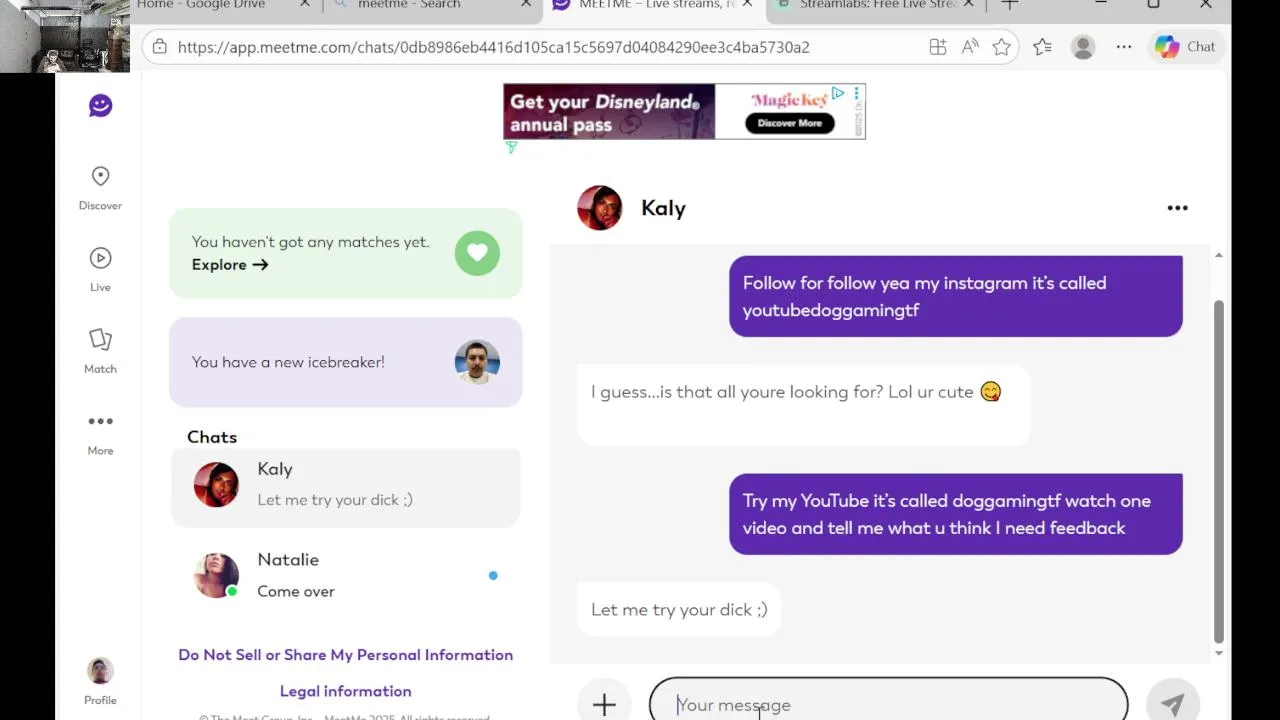Open the Live play icon in sidebar
Screen dimensions: 1280x720
click(100, 258)
